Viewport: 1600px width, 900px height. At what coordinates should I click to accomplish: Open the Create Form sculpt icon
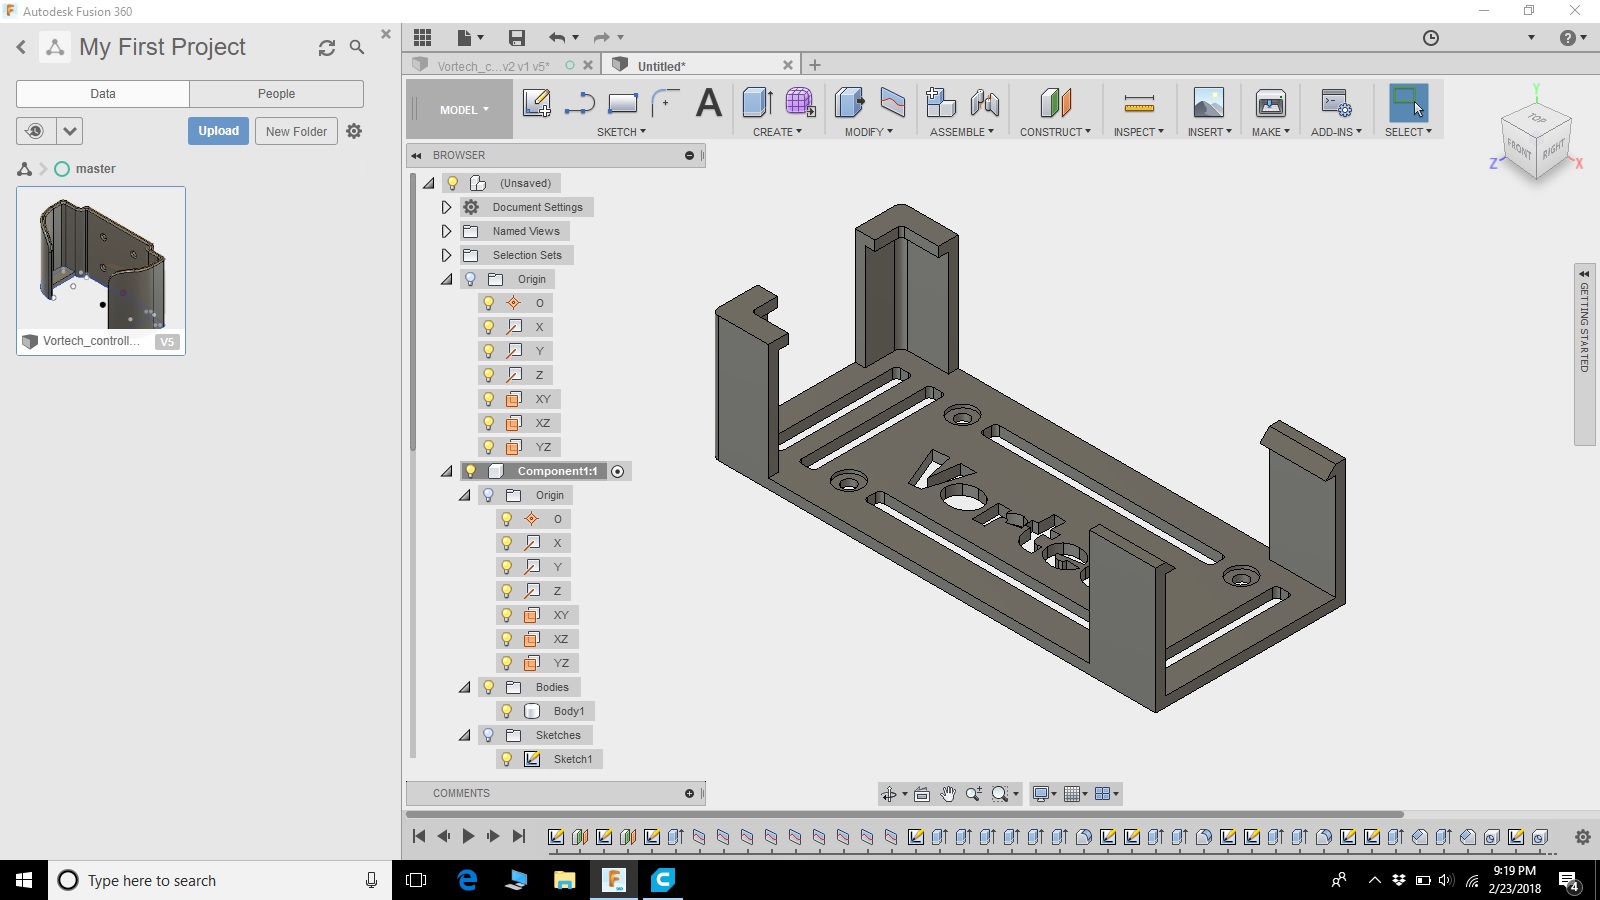point(800,103)
